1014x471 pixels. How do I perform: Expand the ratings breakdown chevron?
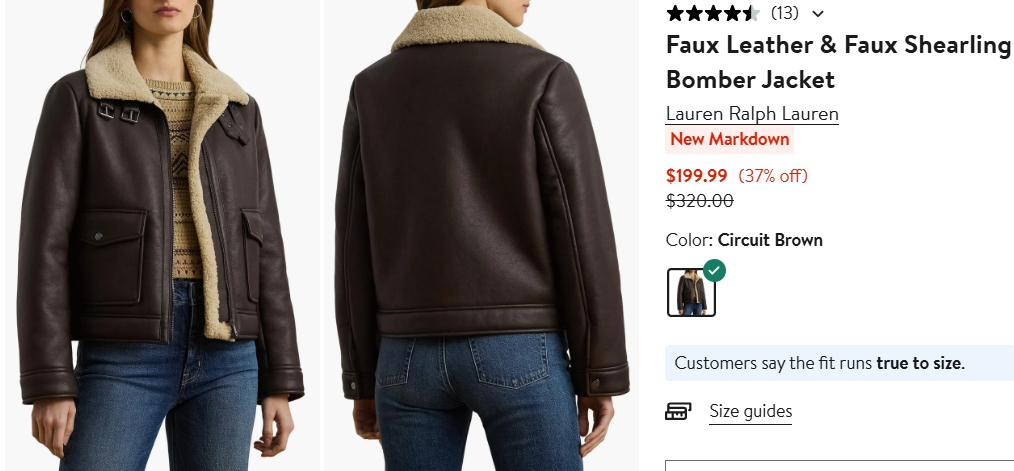817,14
